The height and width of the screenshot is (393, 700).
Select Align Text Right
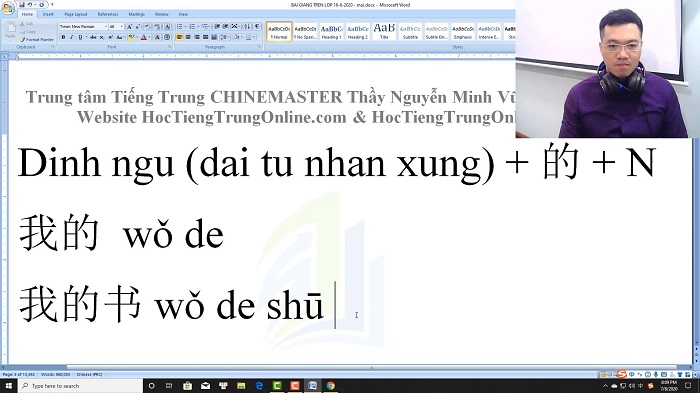[x=197, y=37]
